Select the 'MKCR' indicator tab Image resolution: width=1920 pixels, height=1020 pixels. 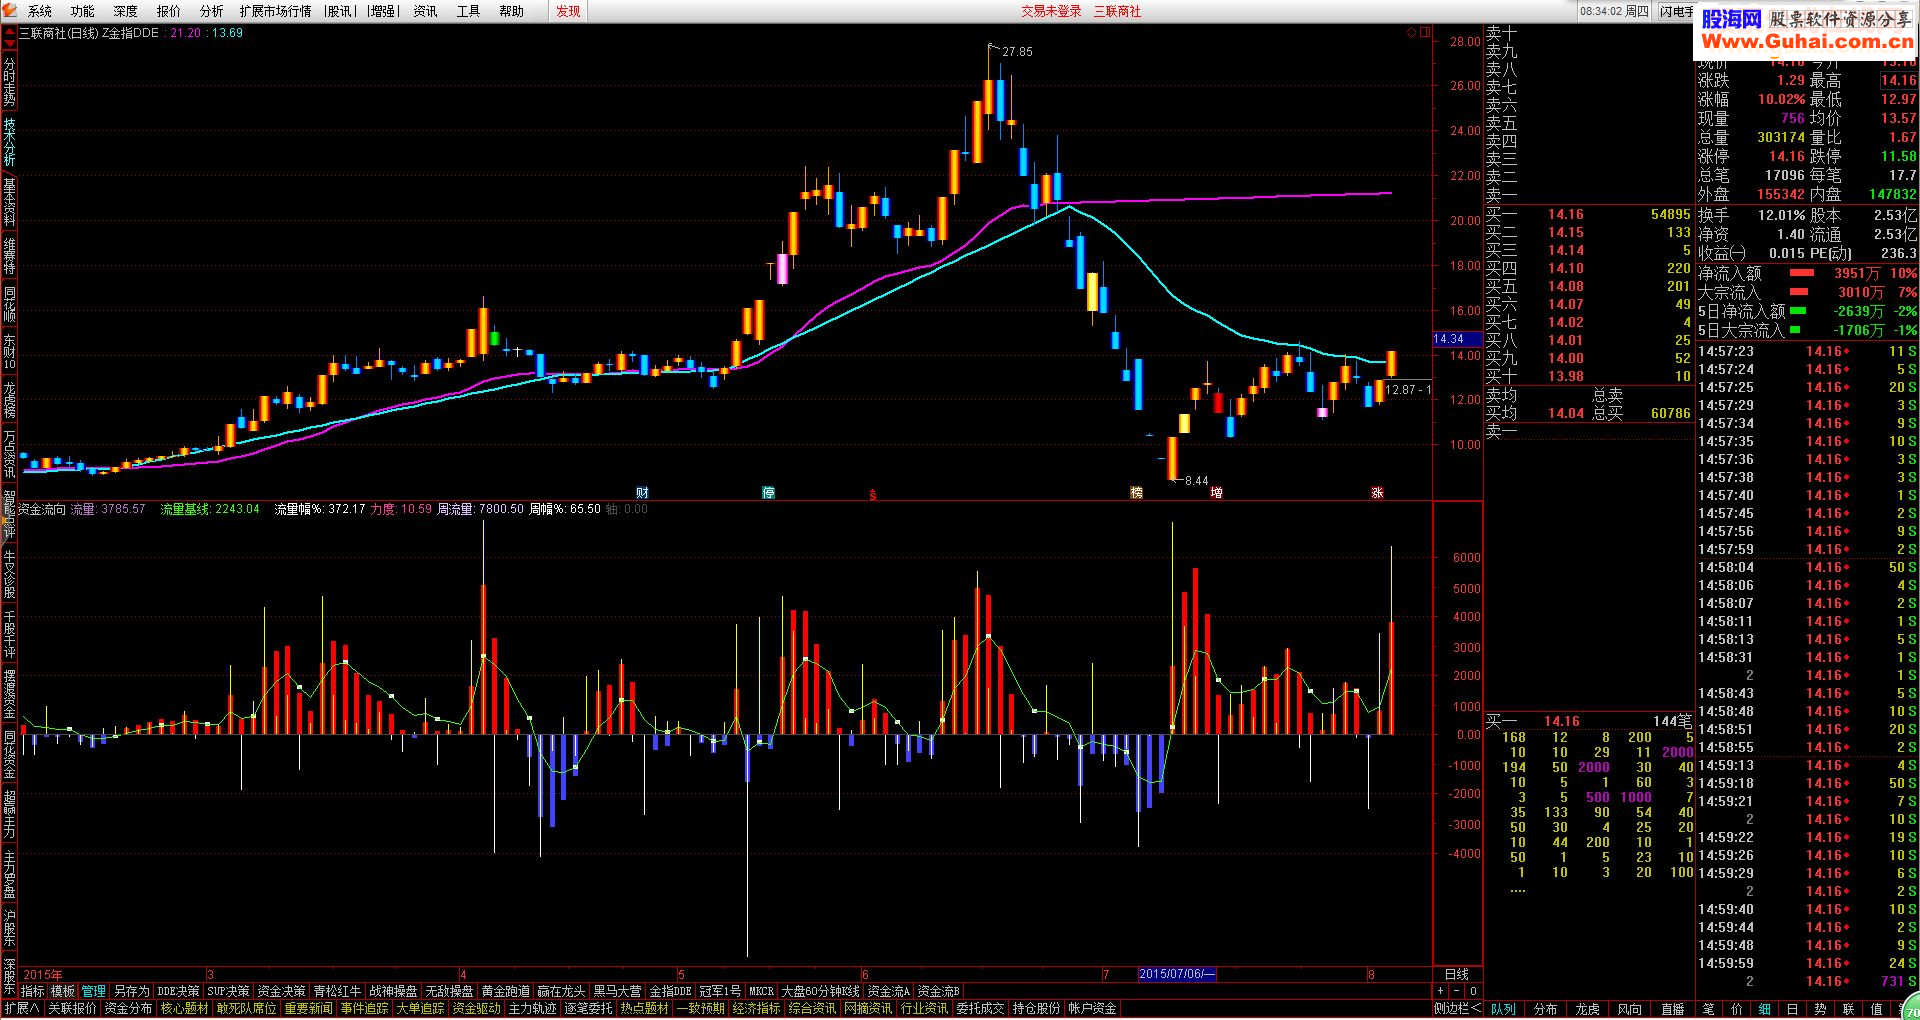pyautogui.click(x=762, y=991)
